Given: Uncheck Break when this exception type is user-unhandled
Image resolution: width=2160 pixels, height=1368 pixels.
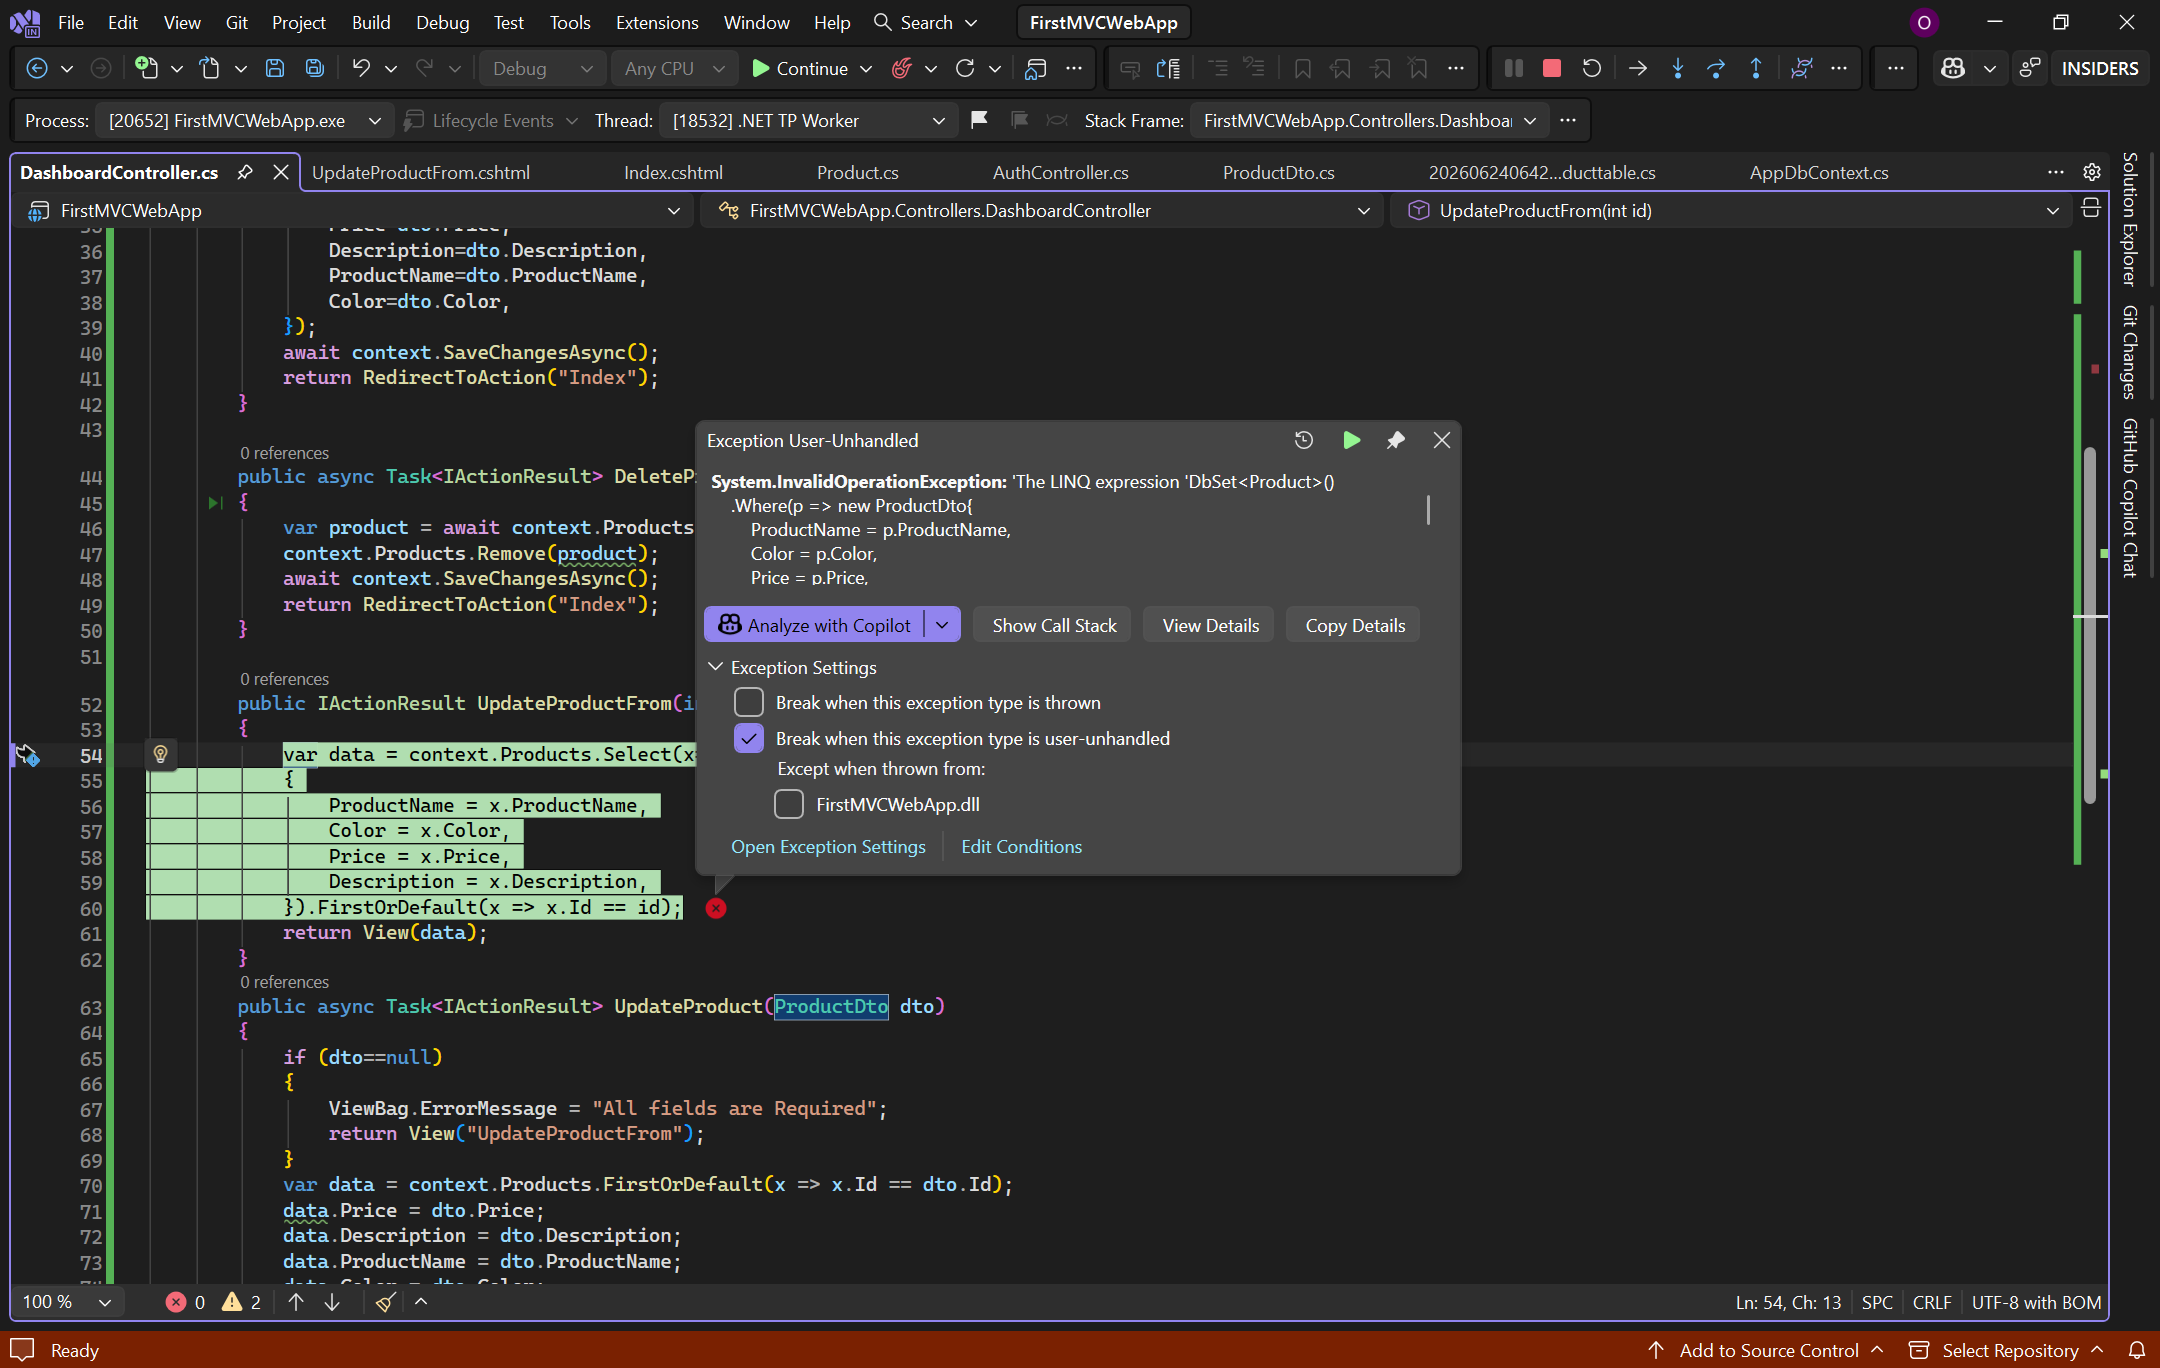Looking at the screenshot, I should [749, 738].
